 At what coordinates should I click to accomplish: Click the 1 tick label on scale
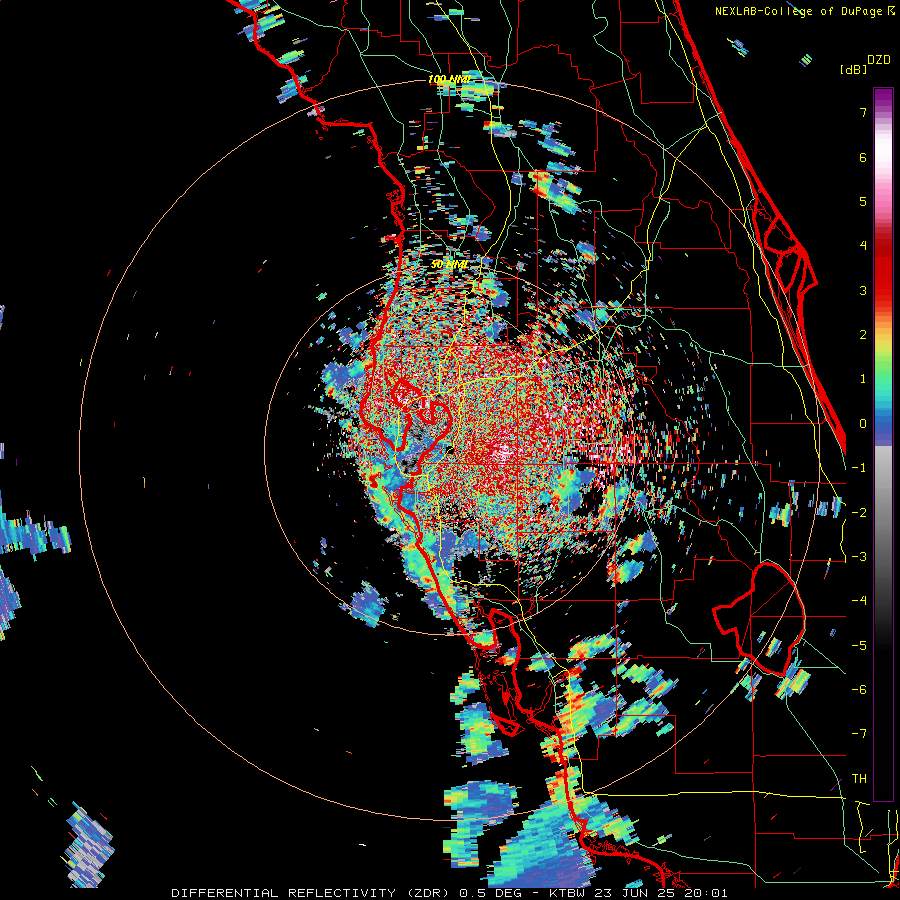863,379
